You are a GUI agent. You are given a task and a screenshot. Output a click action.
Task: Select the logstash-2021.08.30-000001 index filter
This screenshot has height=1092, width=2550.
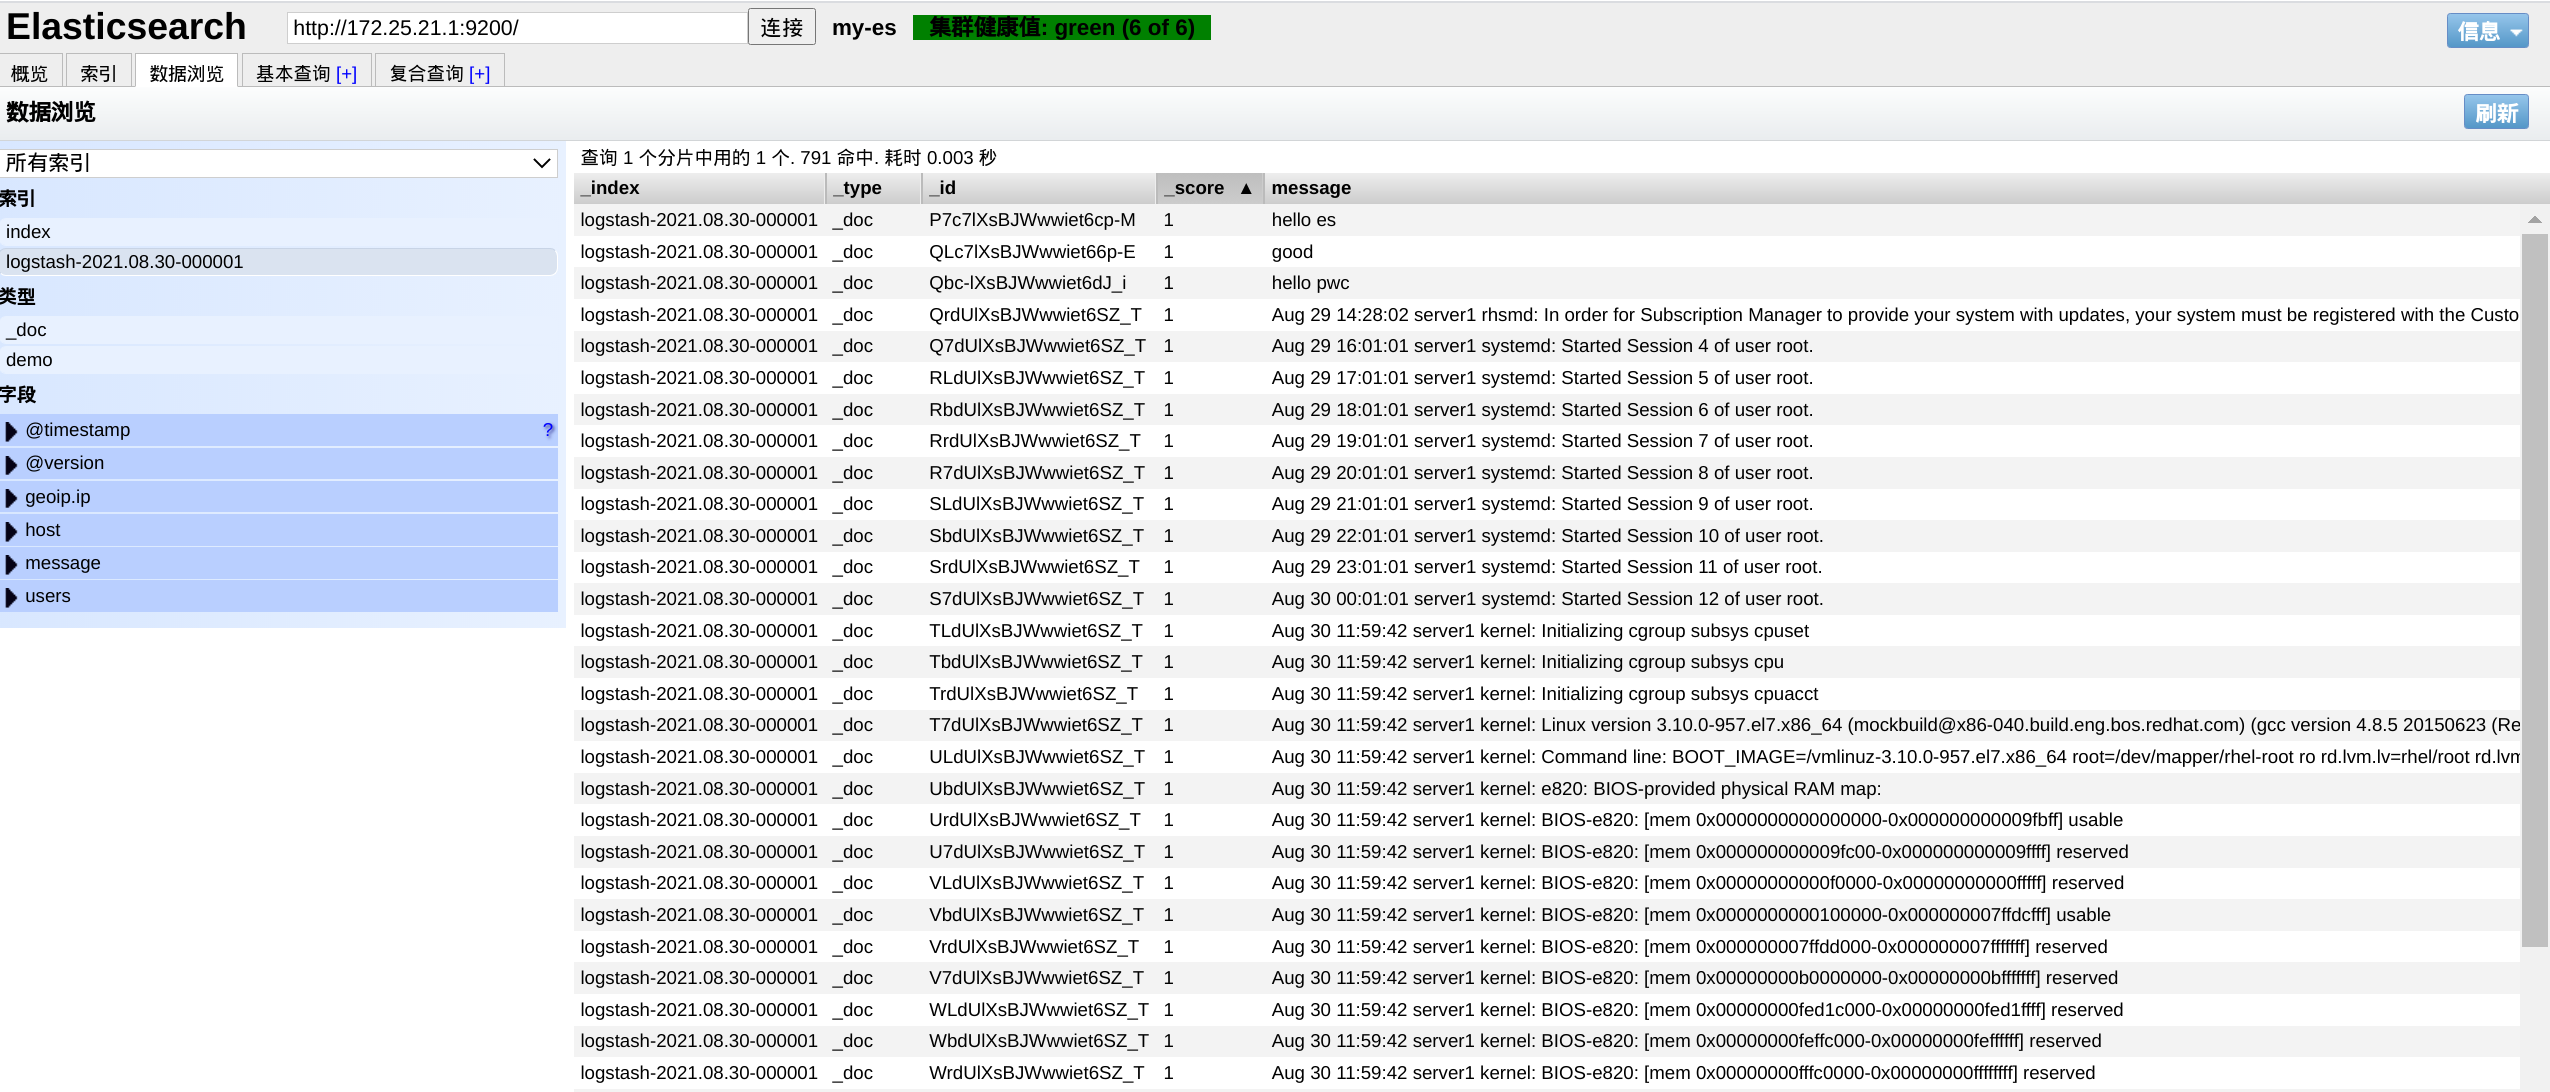[x=125, y=262]
